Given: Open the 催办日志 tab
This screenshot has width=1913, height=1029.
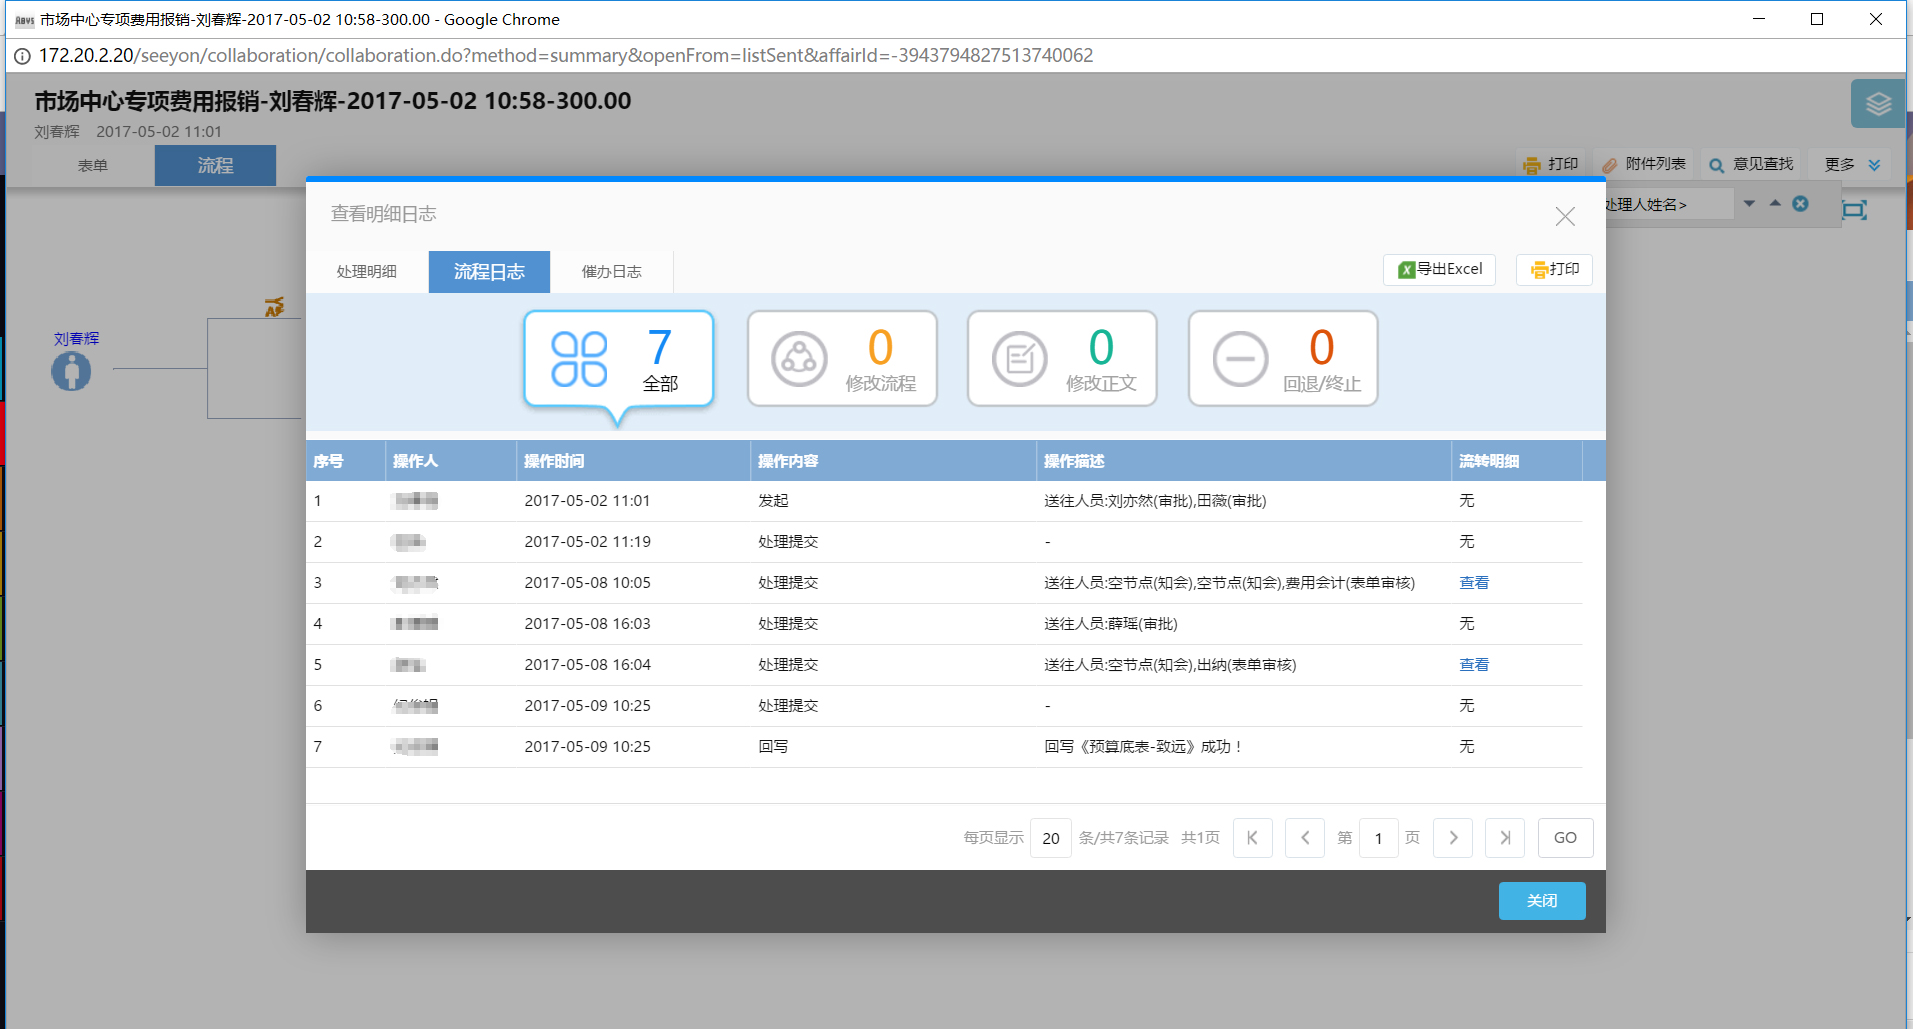Looking at the screenshot, I should coord(612,272).
